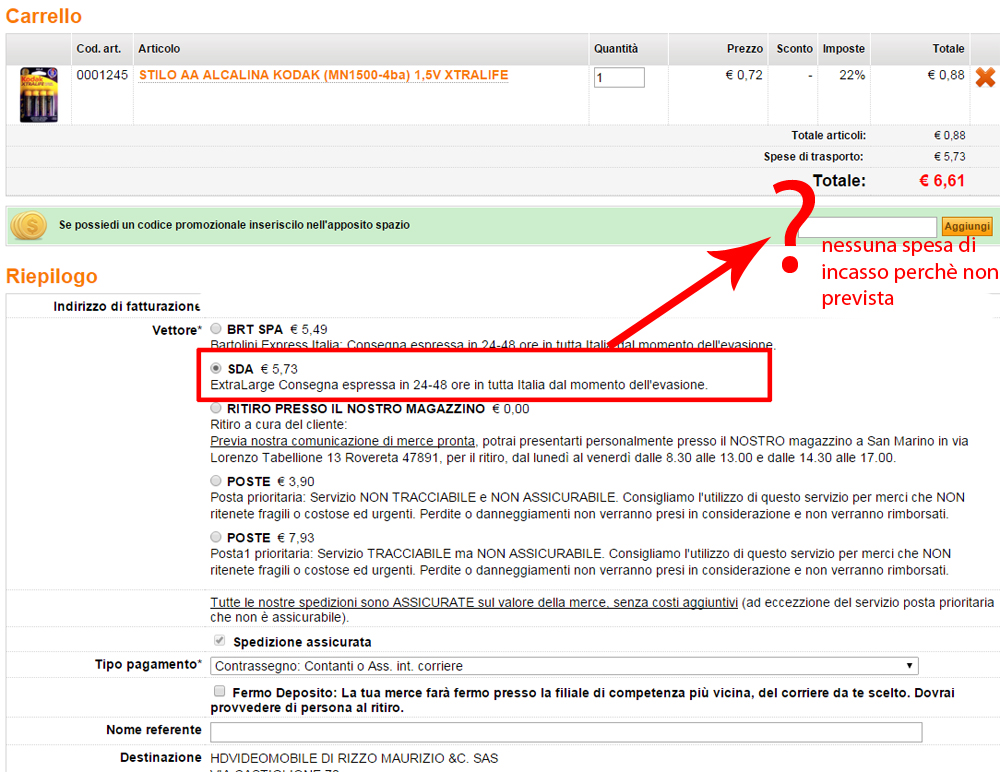Toggle the Spedizione assicurata checkbox
Screen dimensions: 1000x772
point(219,640)
